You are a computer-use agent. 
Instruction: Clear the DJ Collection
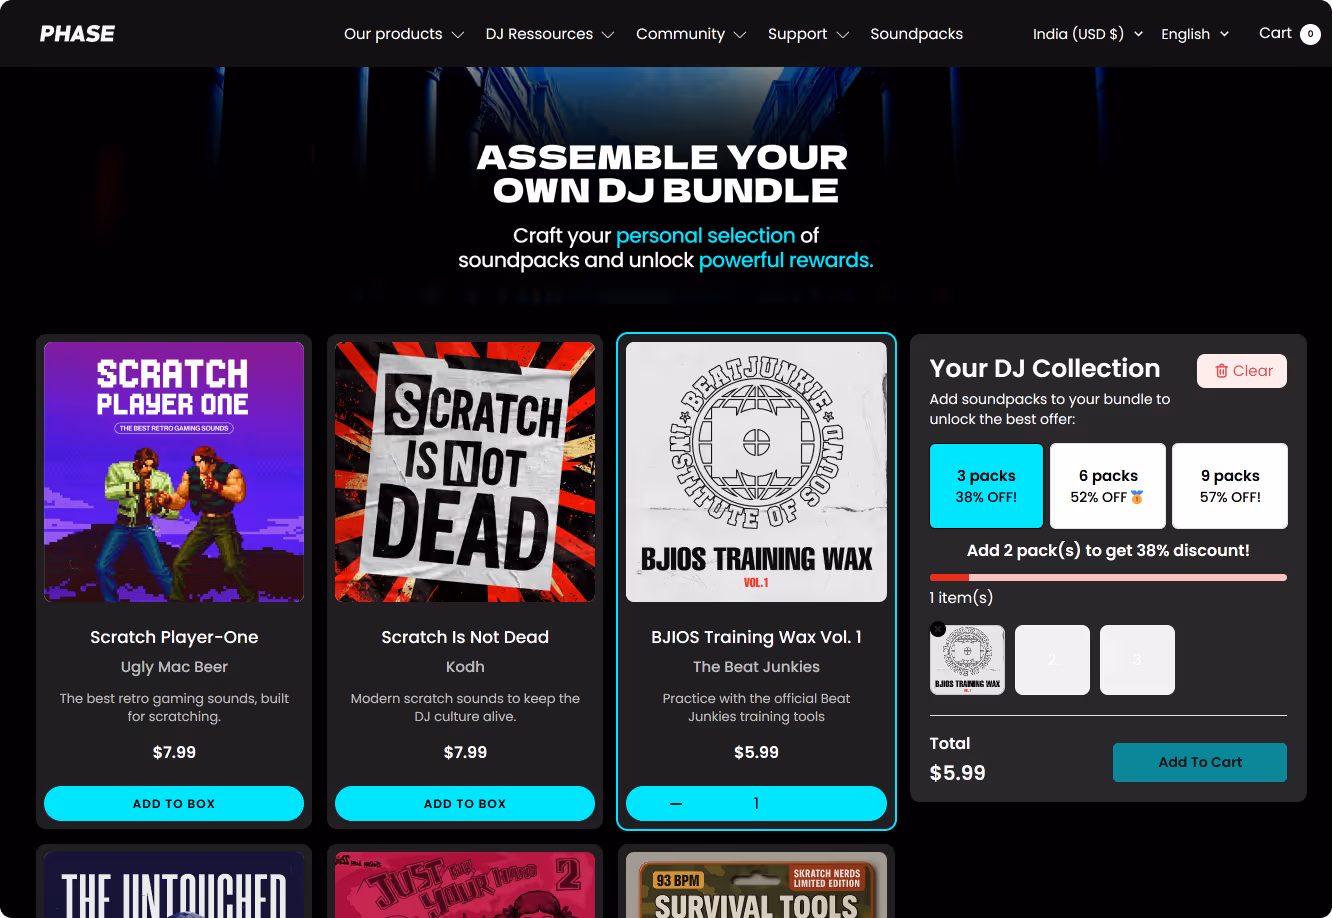pyautogui.click(x=1242, y=371)
